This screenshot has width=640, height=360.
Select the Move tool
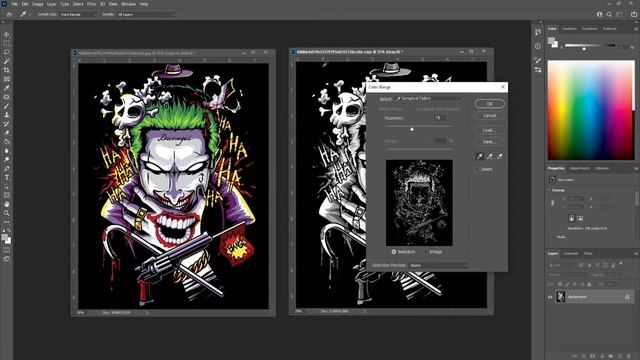[7, 35]
